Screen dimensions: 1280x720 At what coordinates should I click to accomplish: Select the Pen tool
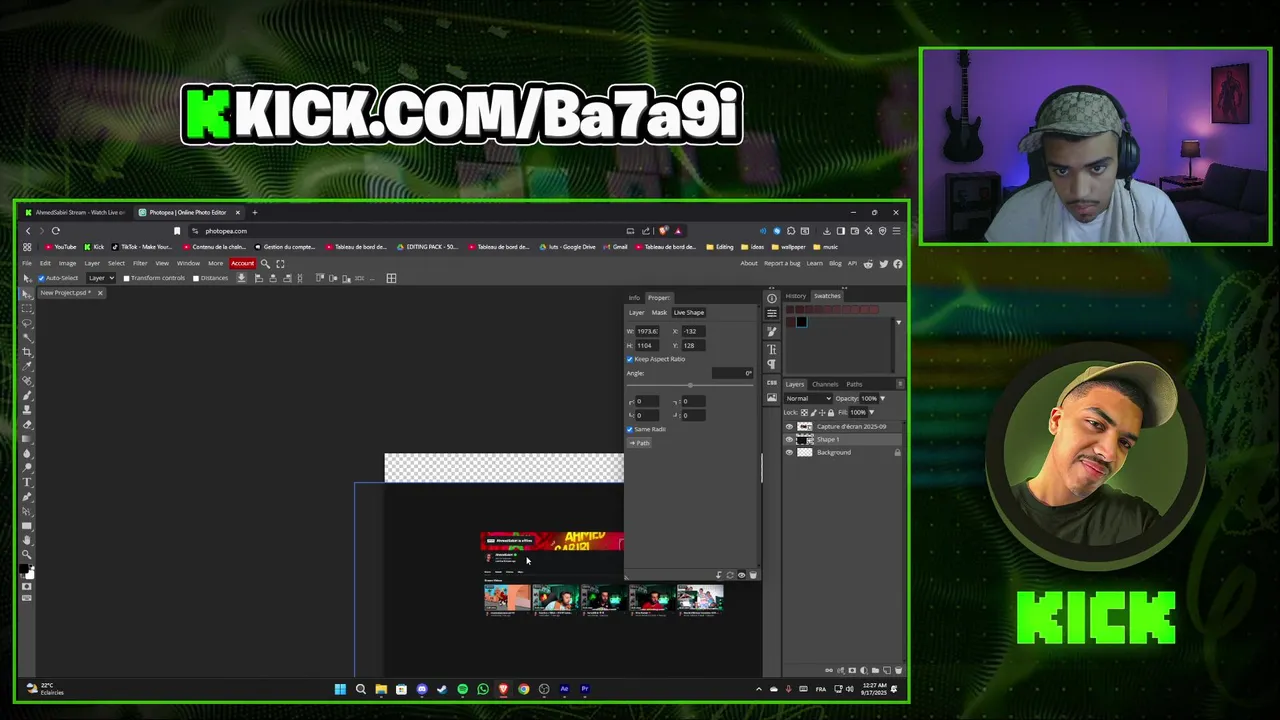(x=27, y=496)
